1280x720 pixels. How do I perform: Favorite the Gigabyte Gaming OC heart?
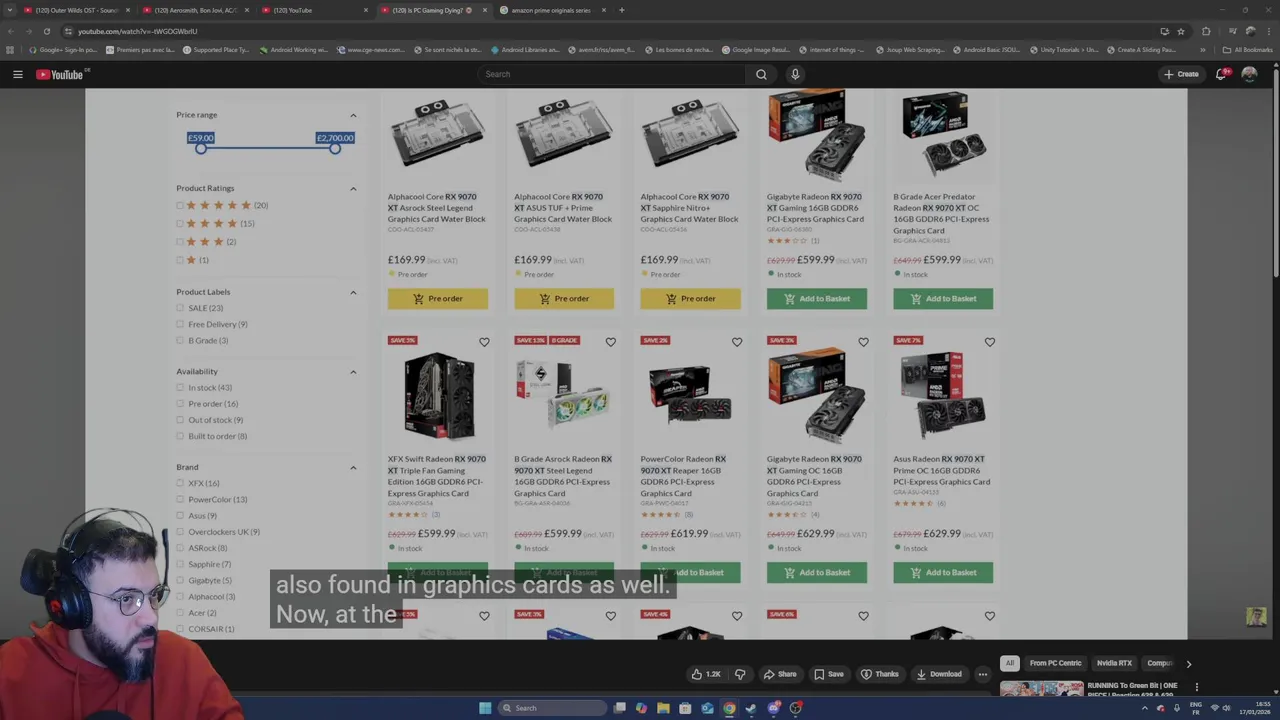coord(863,342)
